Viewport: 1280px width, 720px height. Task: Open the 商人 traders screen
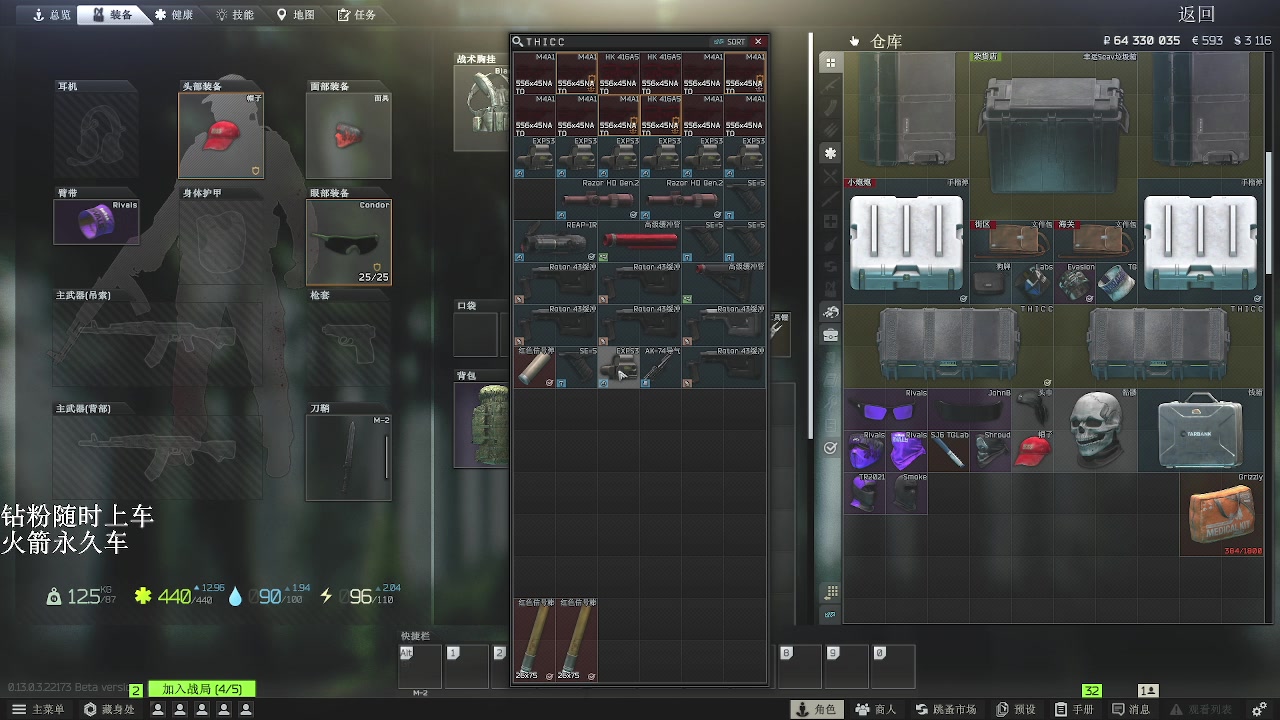tap(876, 709)
